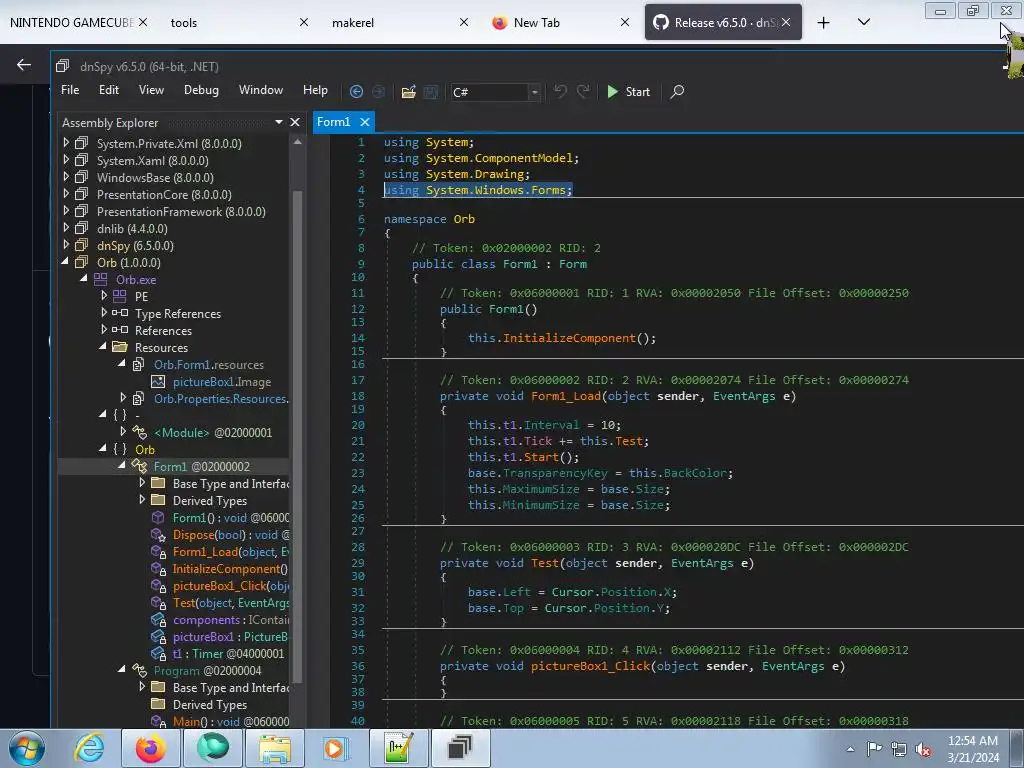Select the Form1_Load method node

click(231, 552)
